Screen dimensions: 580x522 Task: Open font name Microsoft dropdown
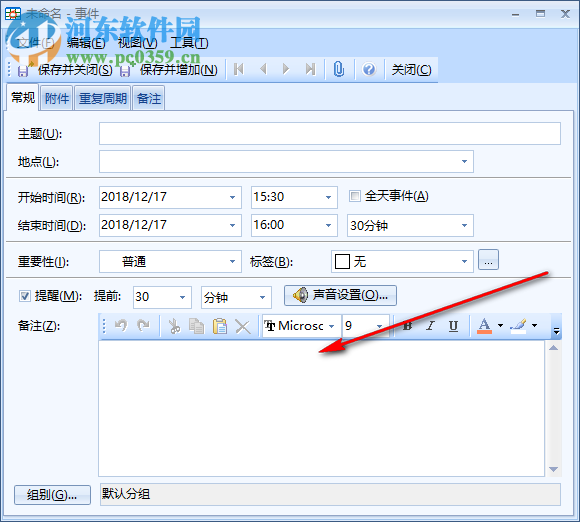pos(331,326)
